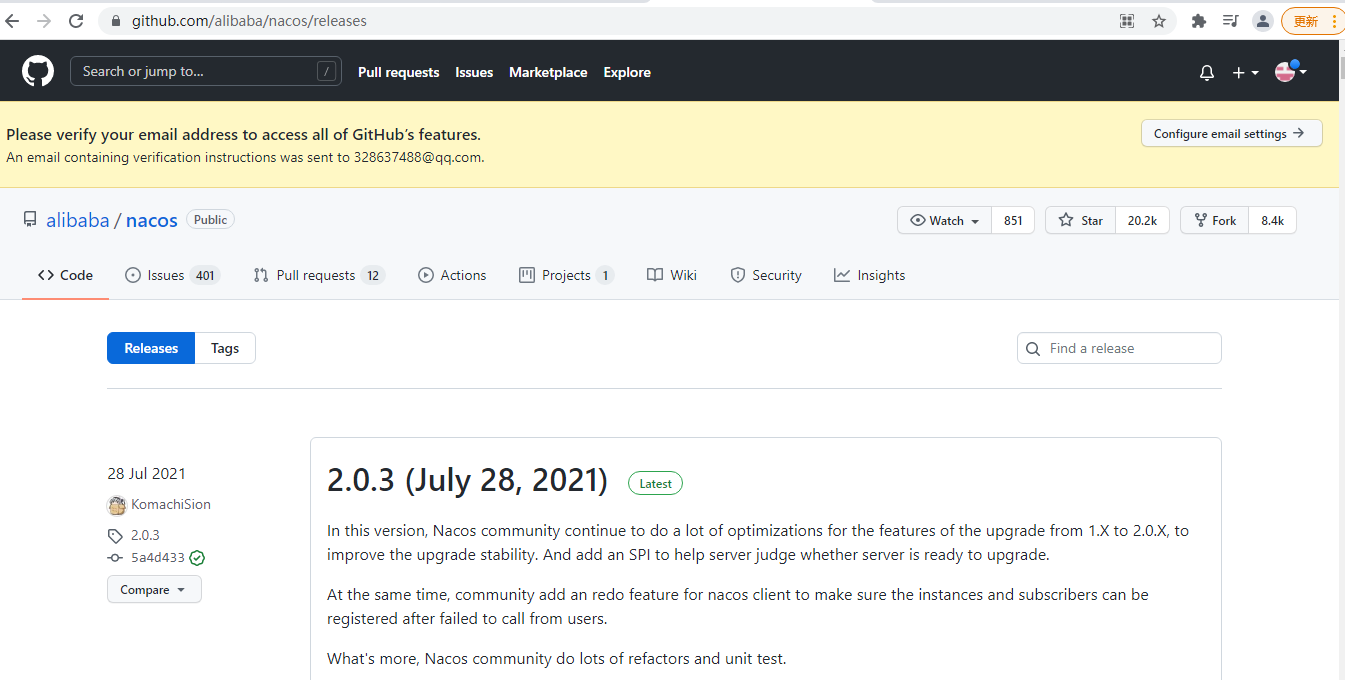The image size is (1345, 680).
Task: Click the 851 watchers count
Action: (x=1013, y=220)
